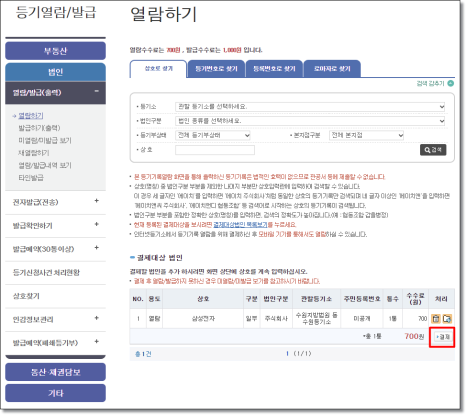Open the 열람하기 sidebar link
Viewport: 466px width, 415px height.
31,116
